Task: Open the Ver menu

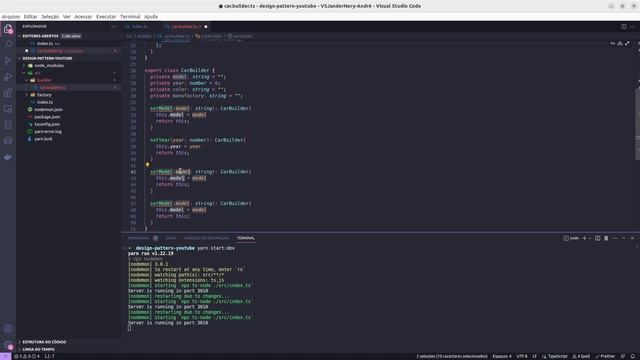Action: pos(67,17)
